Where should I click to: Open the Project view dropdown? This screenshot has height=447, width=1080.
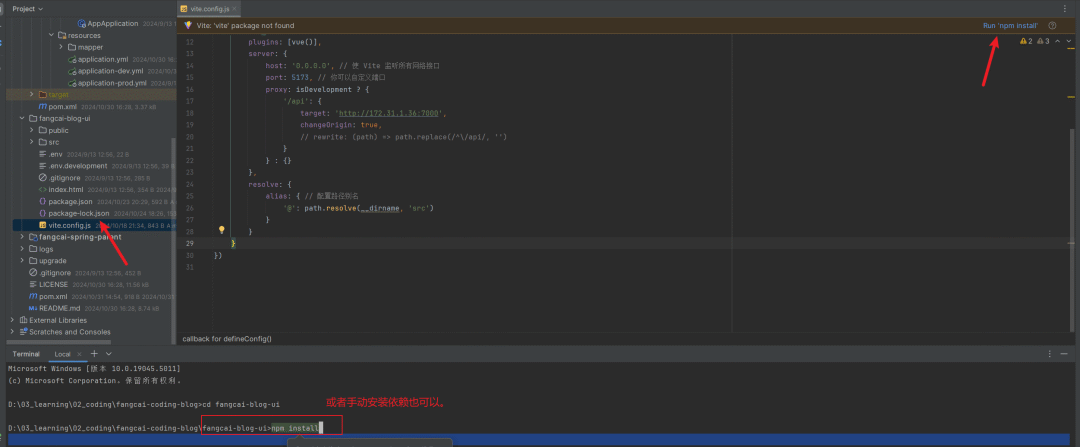click(27, 8)
